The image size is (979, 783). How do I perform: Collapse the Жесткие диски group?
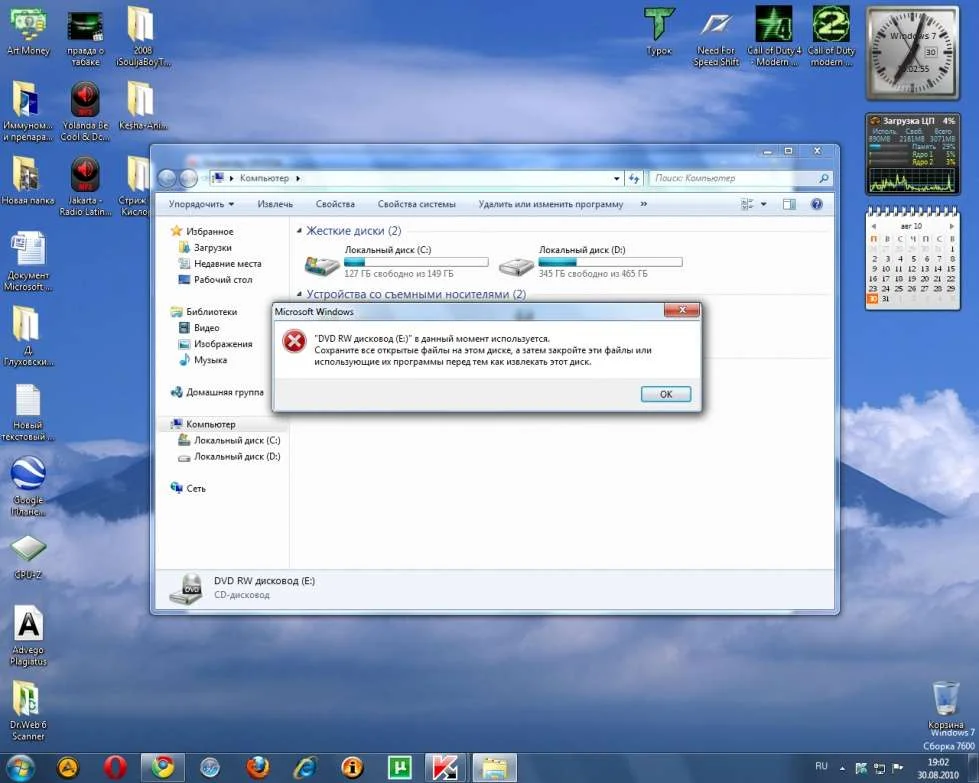point(300,231)
